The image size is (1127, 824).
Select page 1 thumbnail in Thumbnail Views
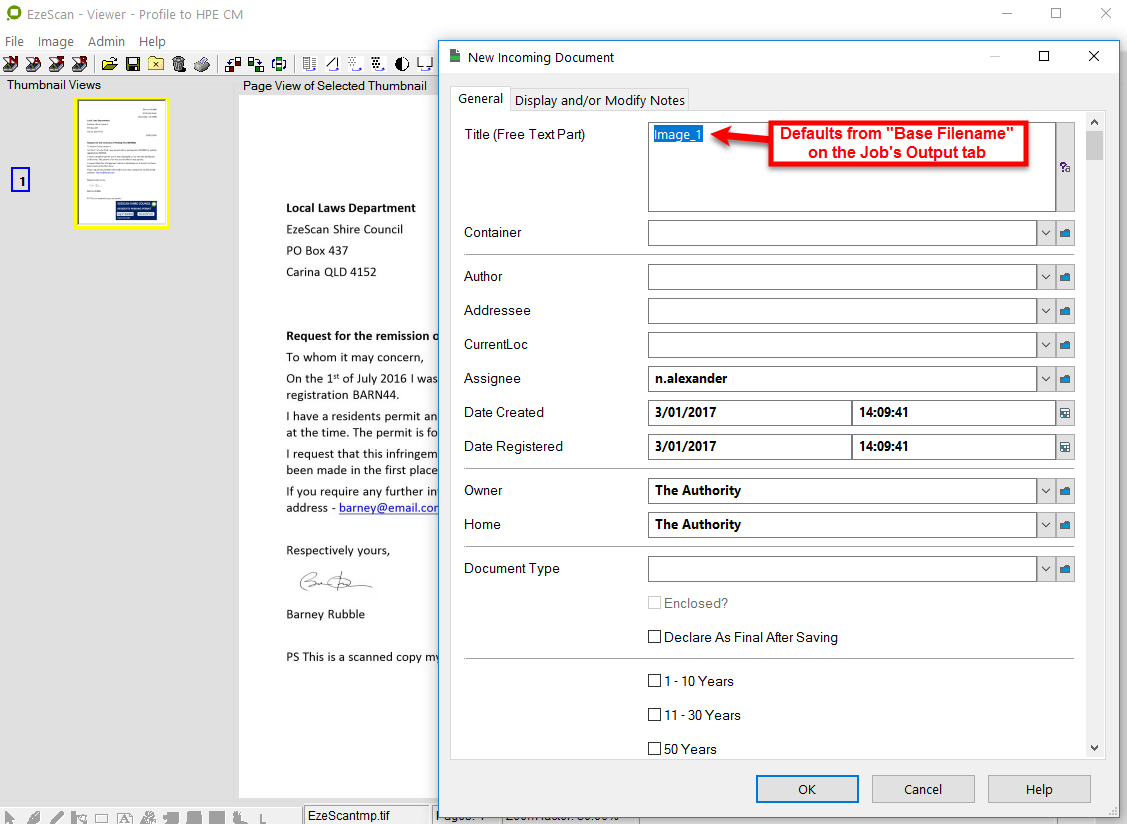122,162
